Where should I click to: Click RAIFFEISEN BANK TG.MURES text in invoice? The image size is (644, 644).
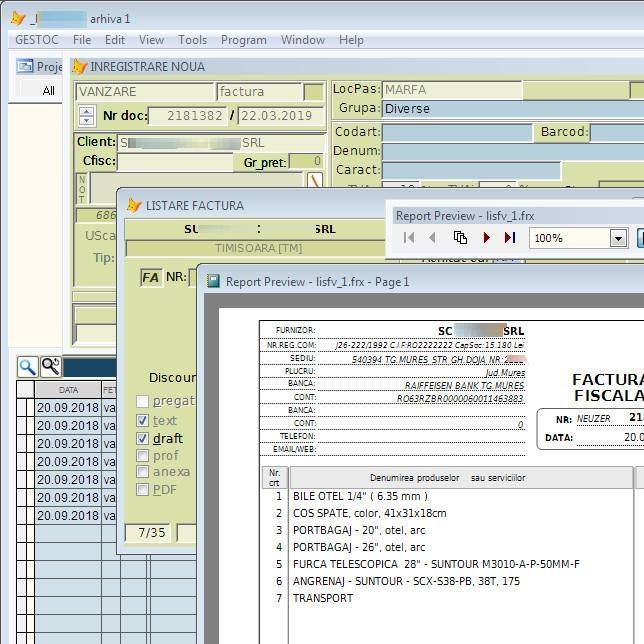point(465,385)
